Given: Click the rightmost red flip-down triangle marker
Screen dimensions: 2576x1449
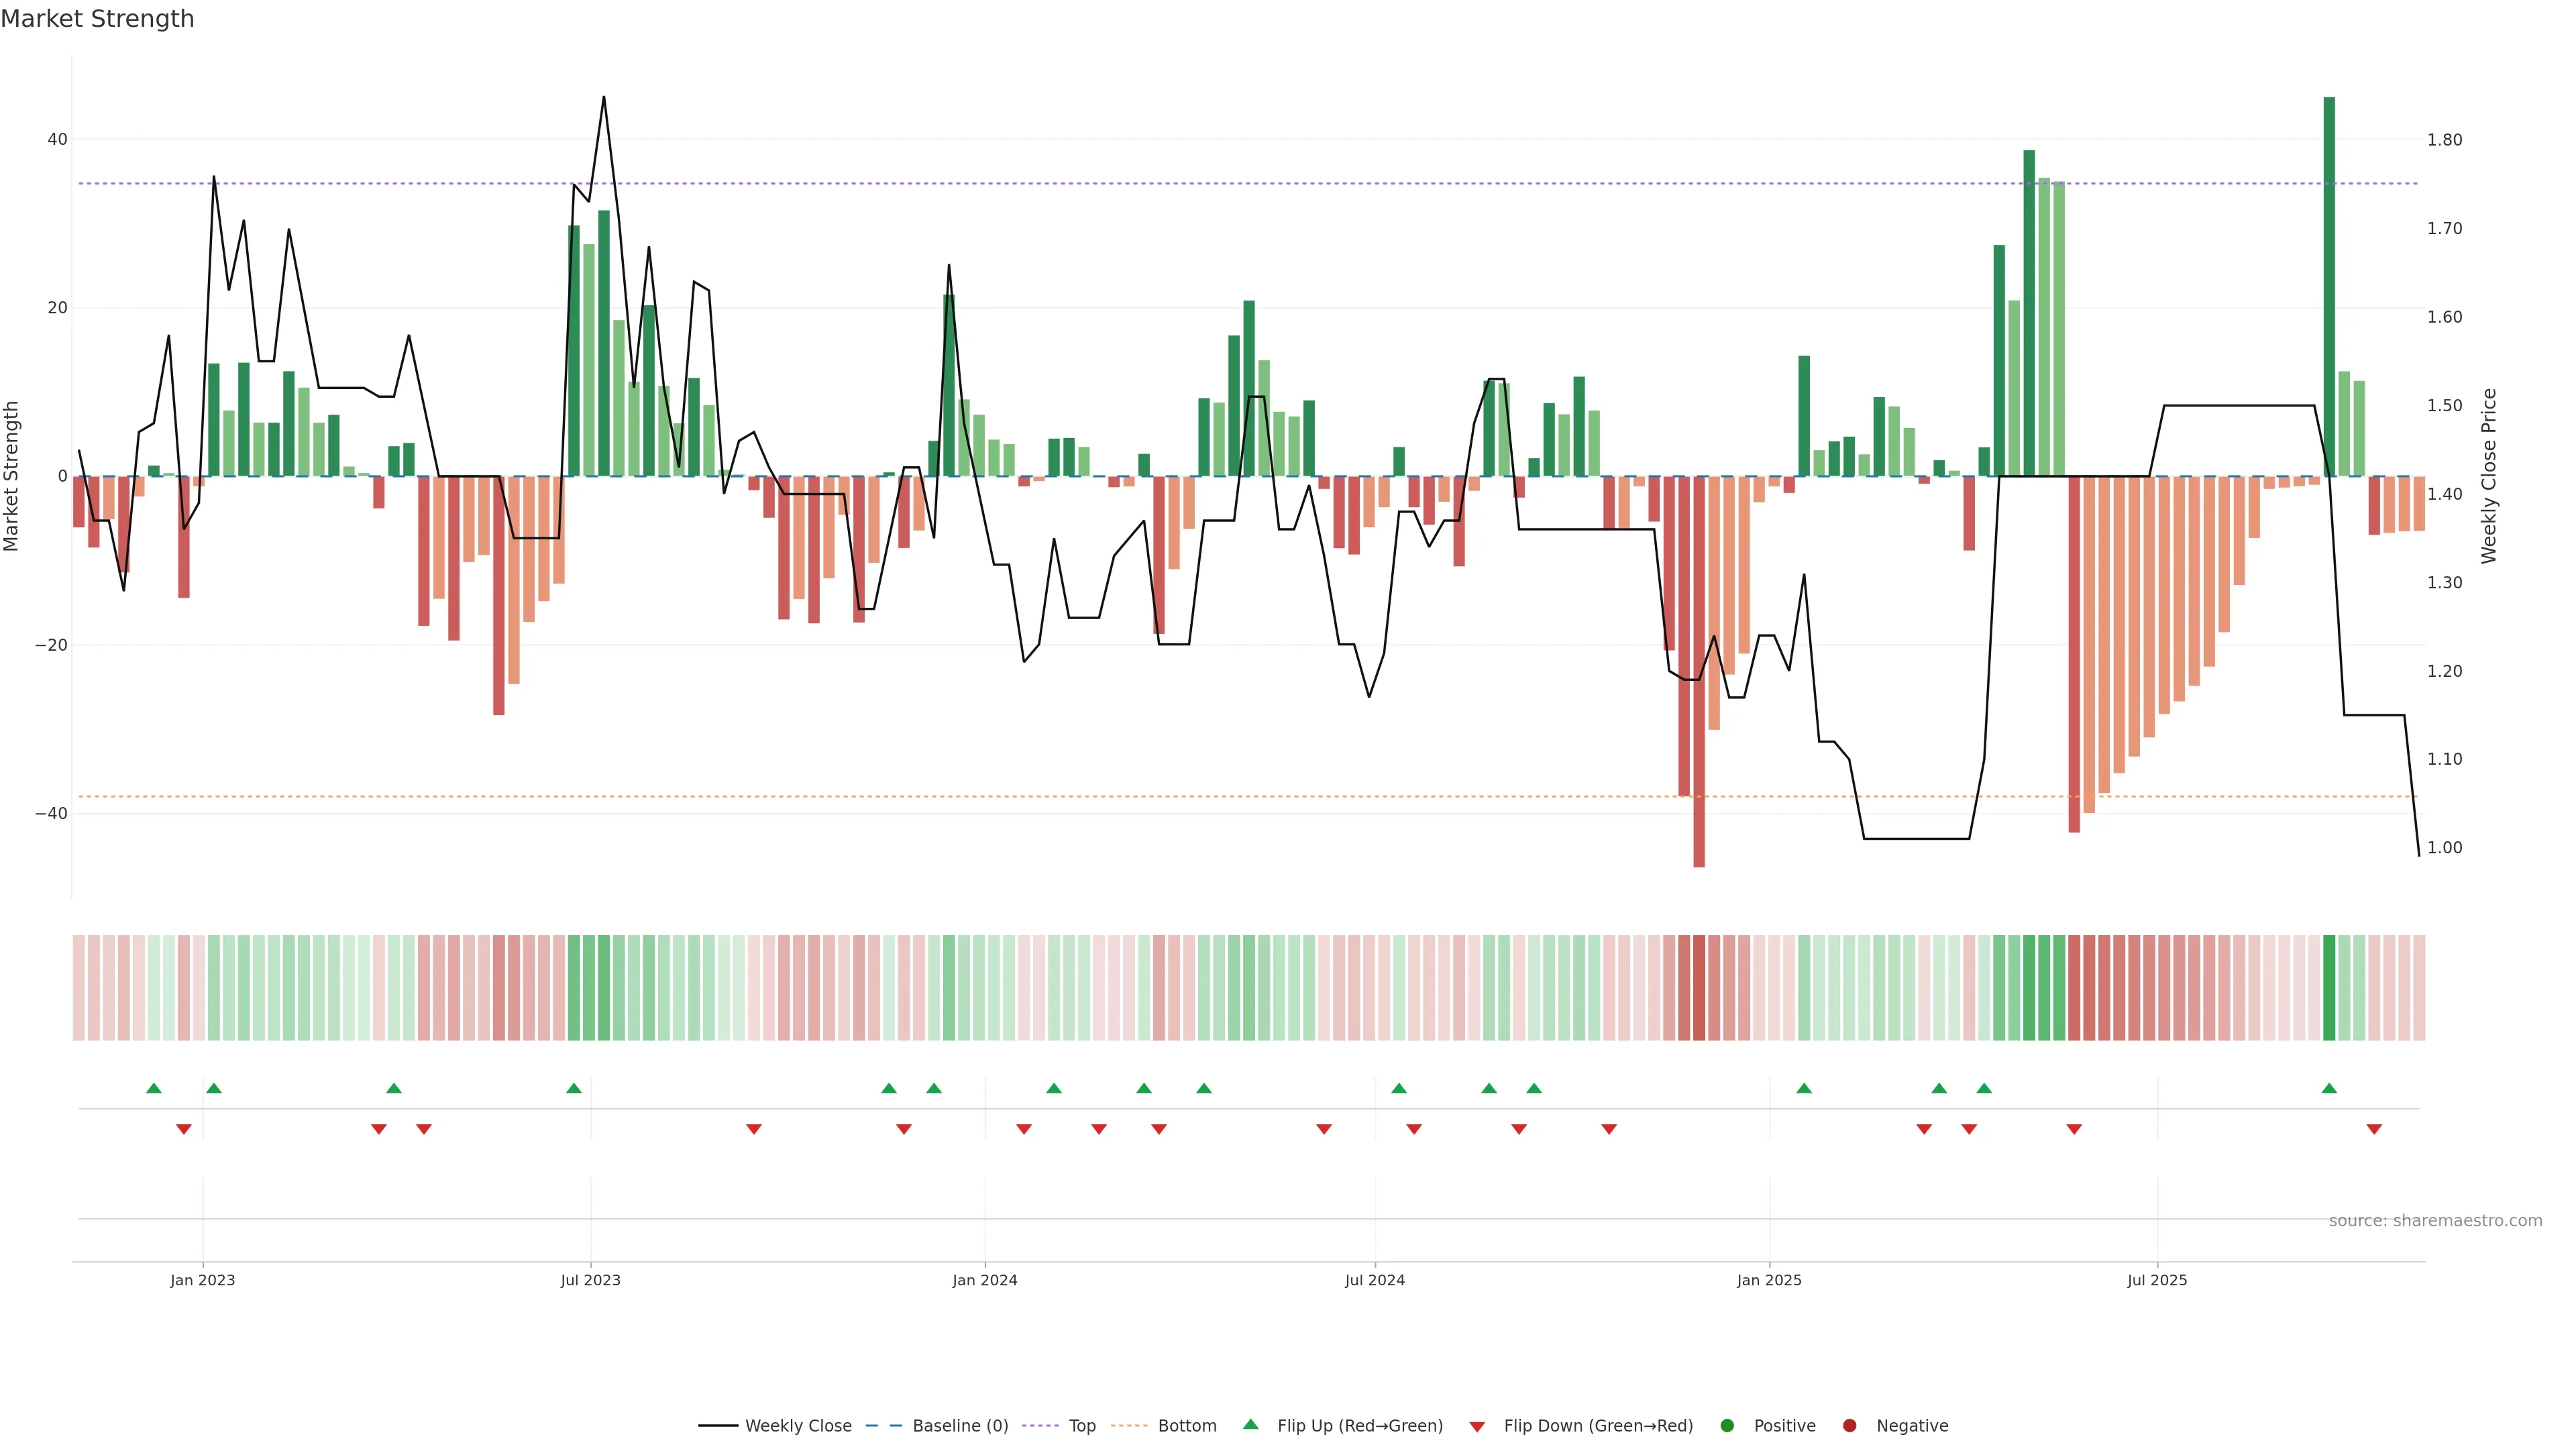Looking at the screenshot, I should coord(2374,1129).
